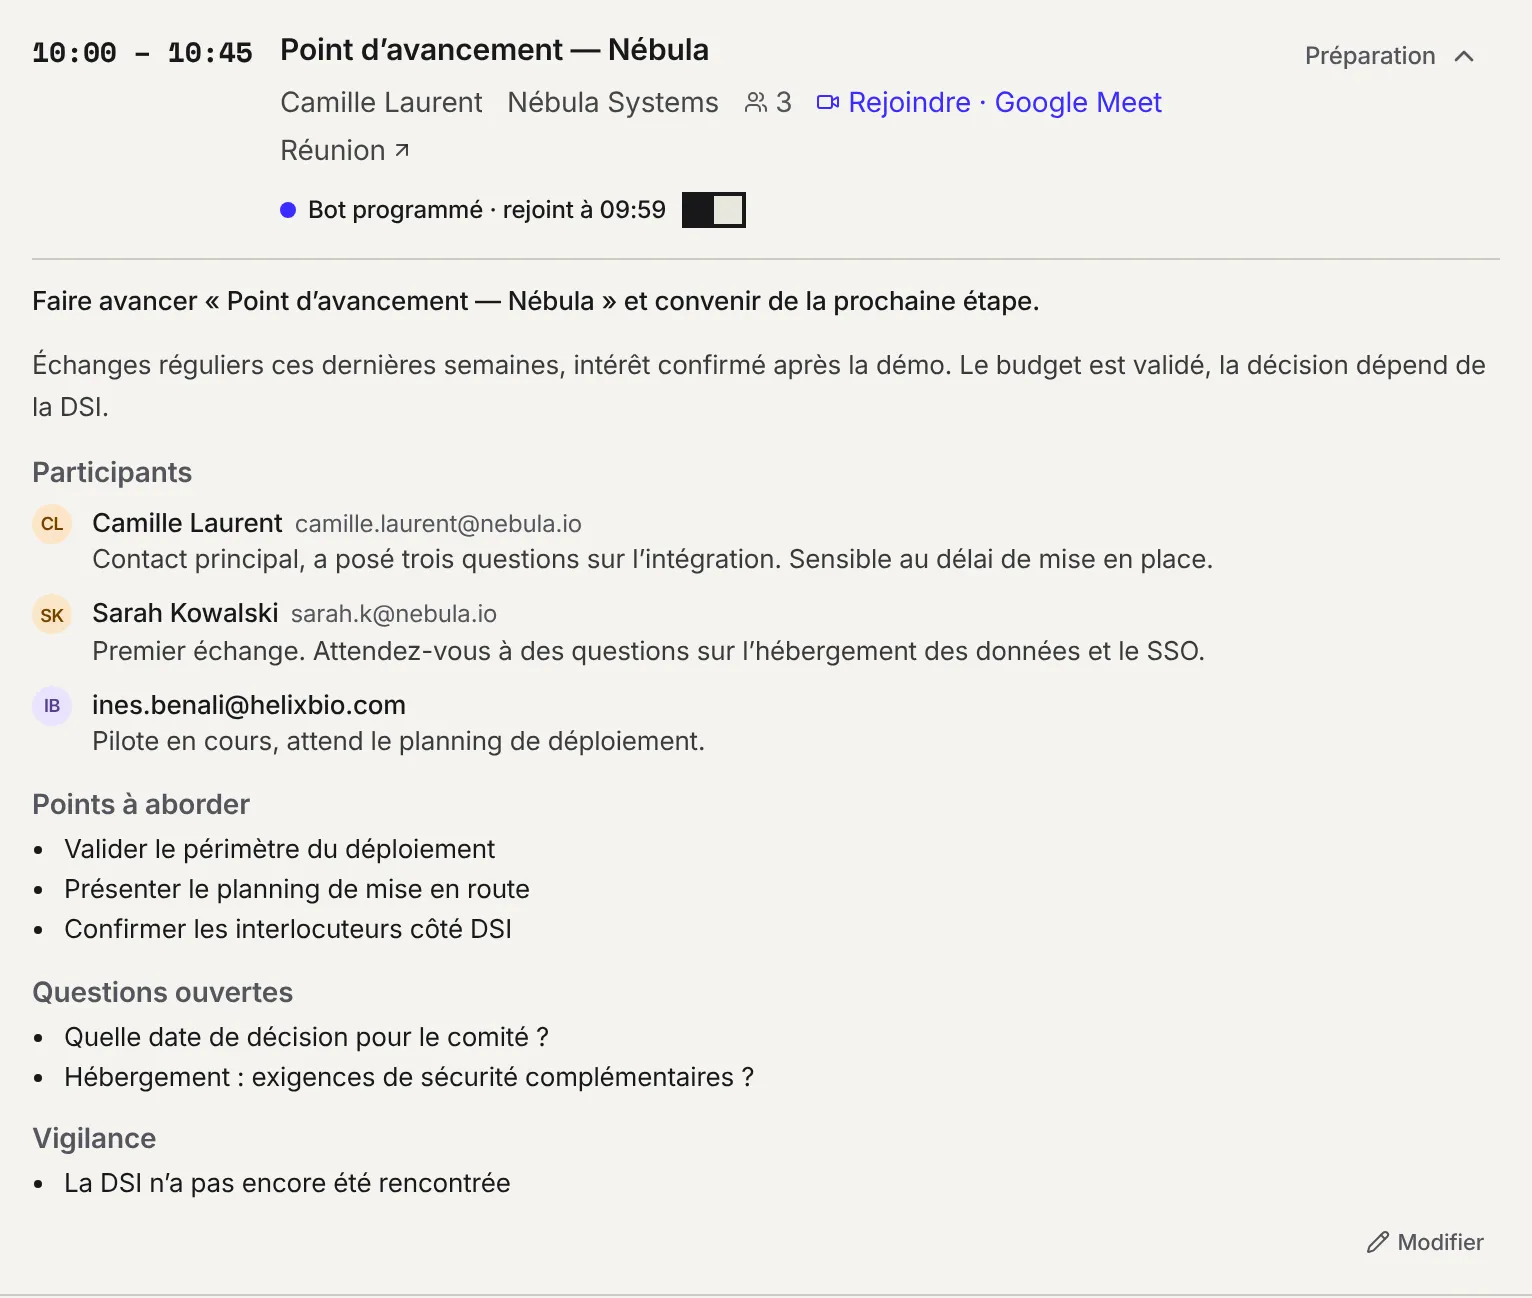1532x1298 pixels.
Task: Click the IB avatar of Ines Benali
Action: point(52,706)
